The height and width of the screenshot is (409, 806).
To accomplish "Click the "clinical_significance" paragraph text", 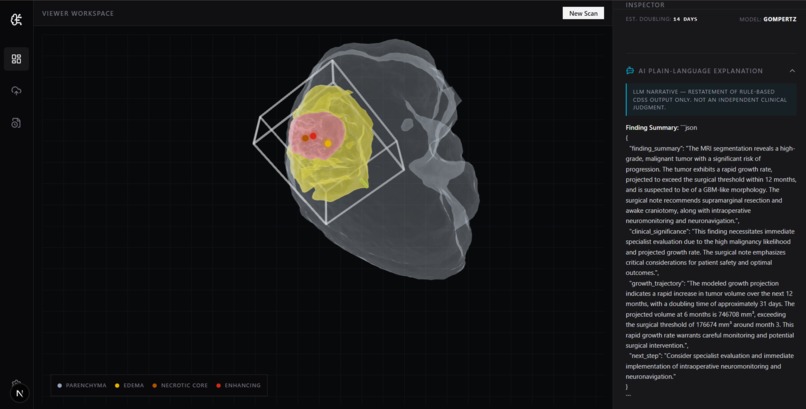I will 711,252.
